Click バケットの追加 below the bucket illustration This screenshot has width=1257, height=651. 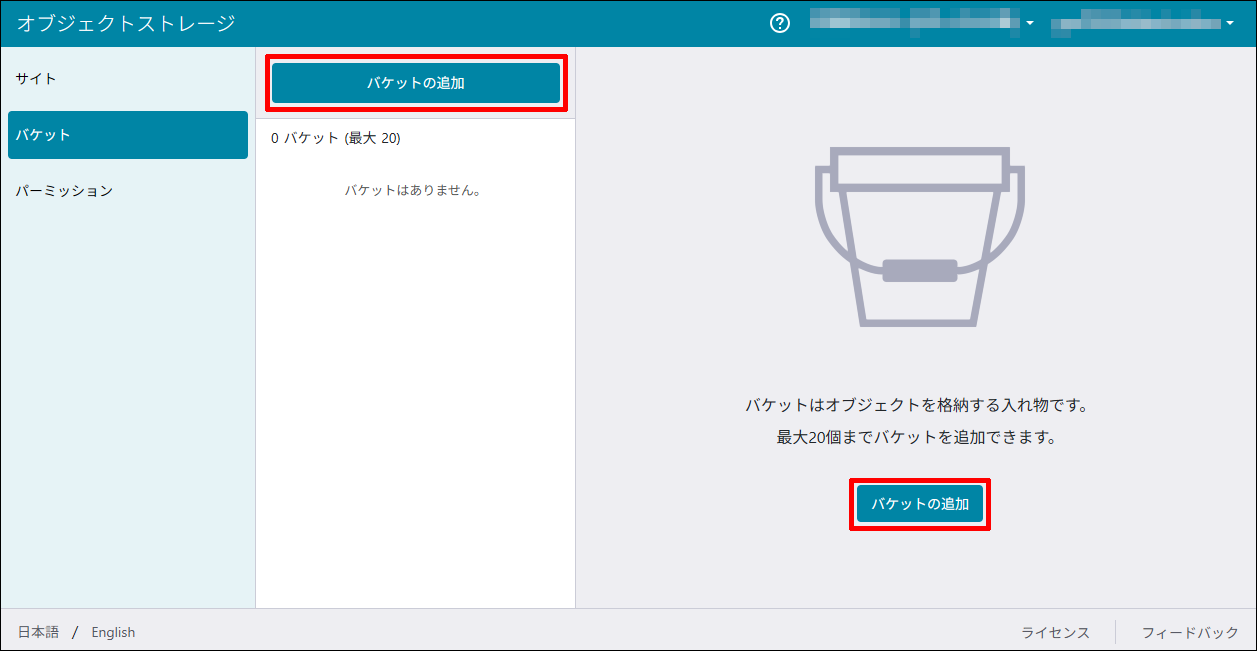[x=919, y=504]
